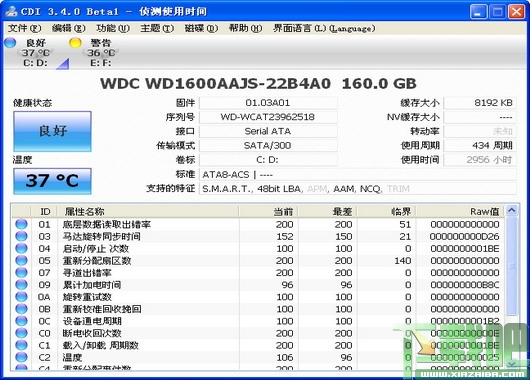Select the 设备通电周期 attribute row

point(258,321)
